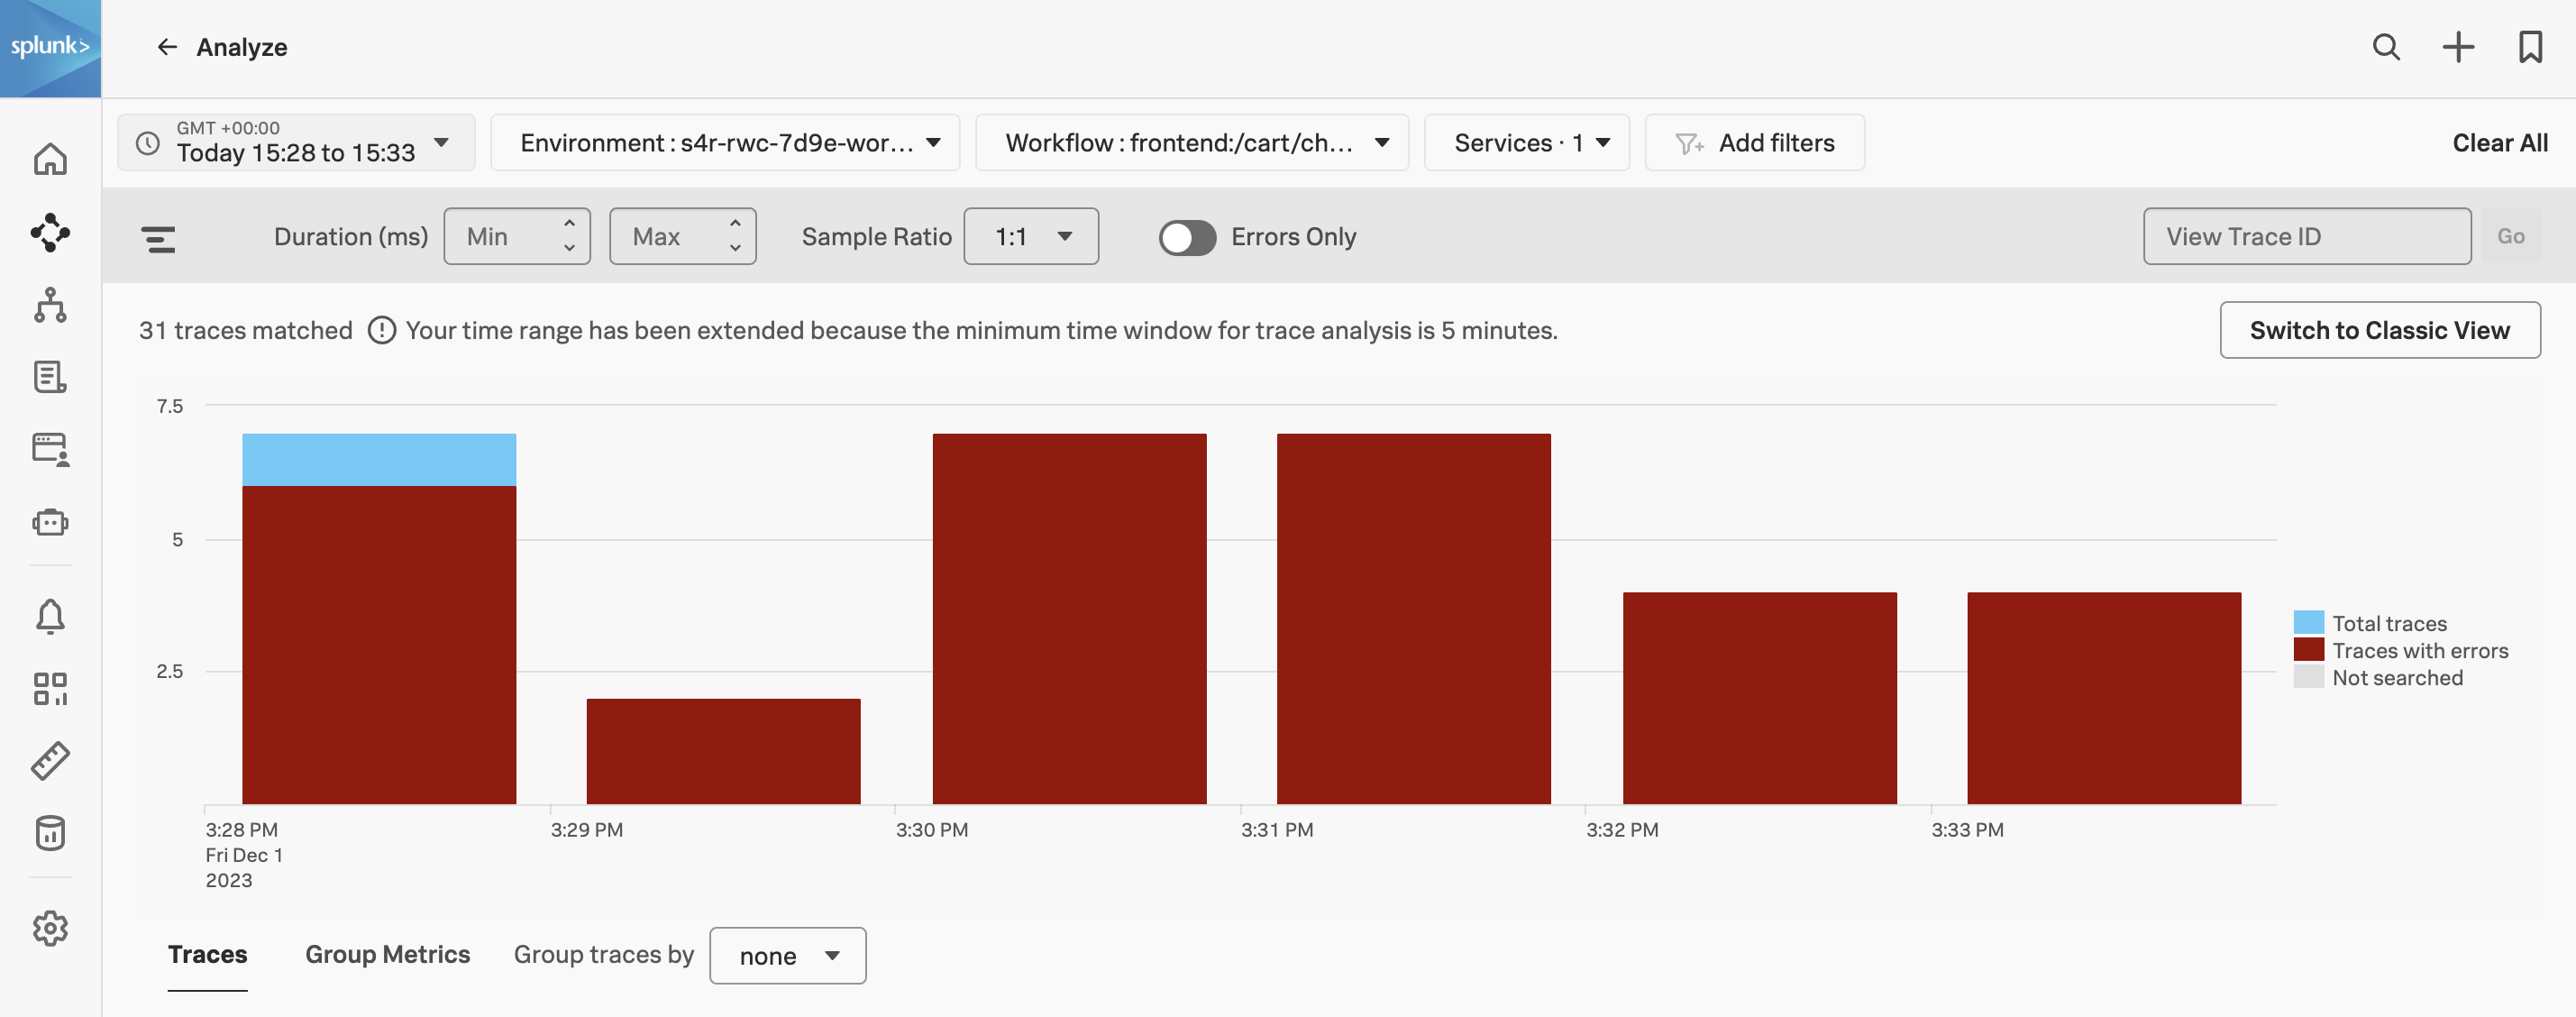Enable the Errors Only filter toggle
Viewport: 2576px width, 1017px height.
pos(1188,236)
